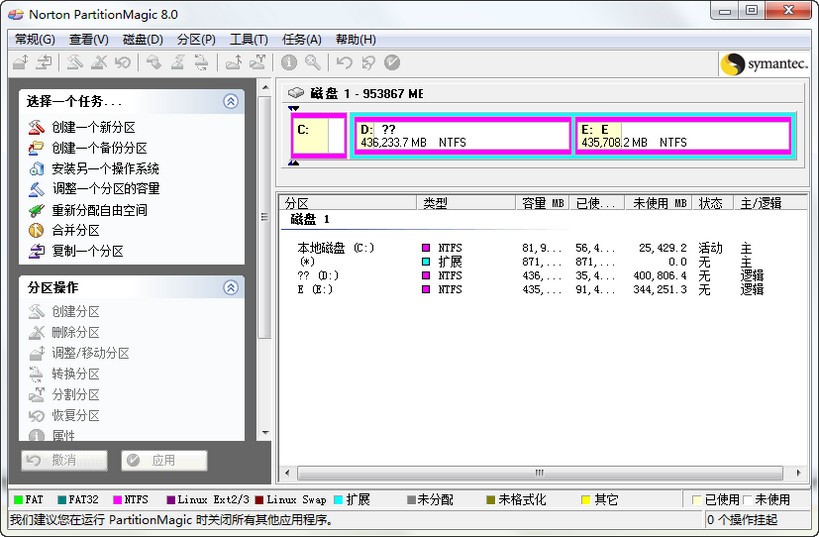Click the hammer icon for 调整一个分区的容量
Image resolution: width=819 pixels, height=537 pixels.
(36, 189)
